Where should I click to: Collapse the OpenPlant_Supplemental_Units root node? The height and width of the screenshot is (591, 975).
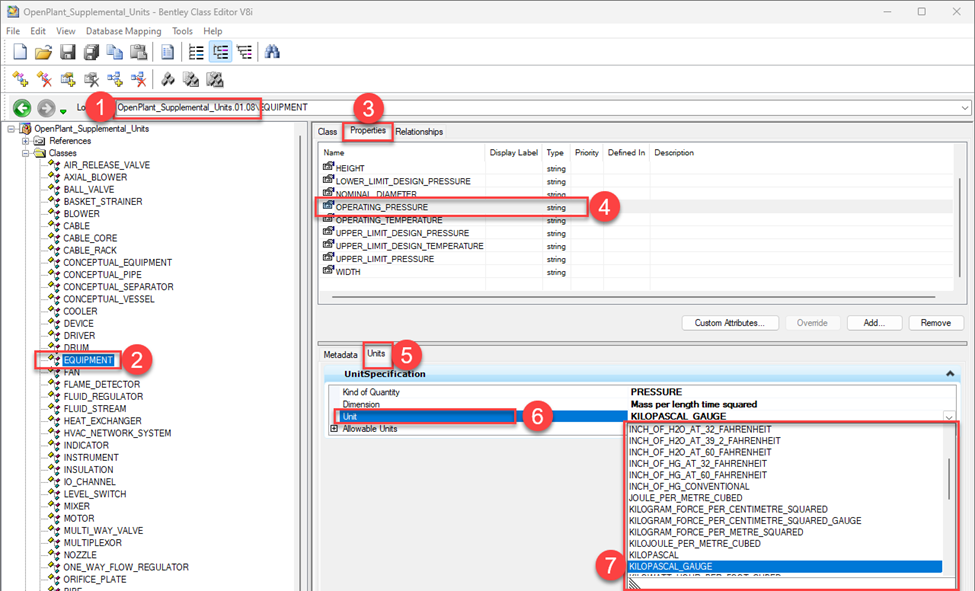pyautogui.click(x=11, y=129)
